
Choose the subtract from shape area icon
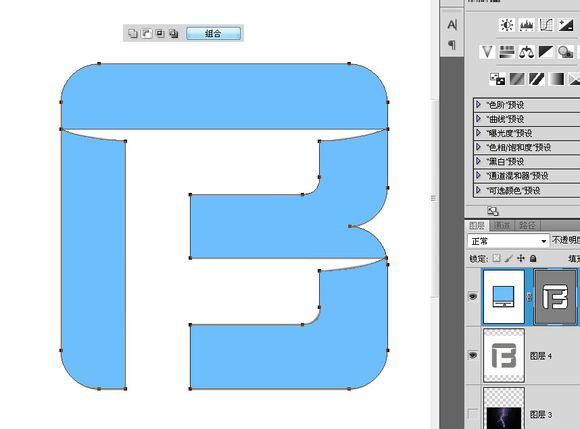point(146,33)
